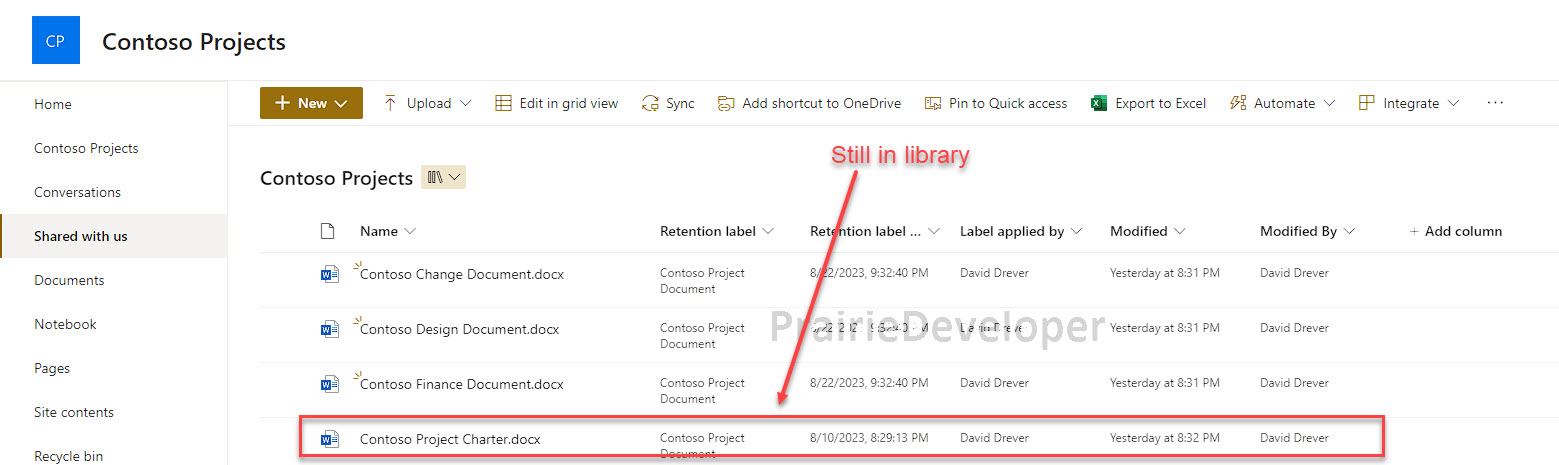The height and width of the screenshot is (465, 1559).
Task: Sort by the Name column header
Action: click(388, 231)
